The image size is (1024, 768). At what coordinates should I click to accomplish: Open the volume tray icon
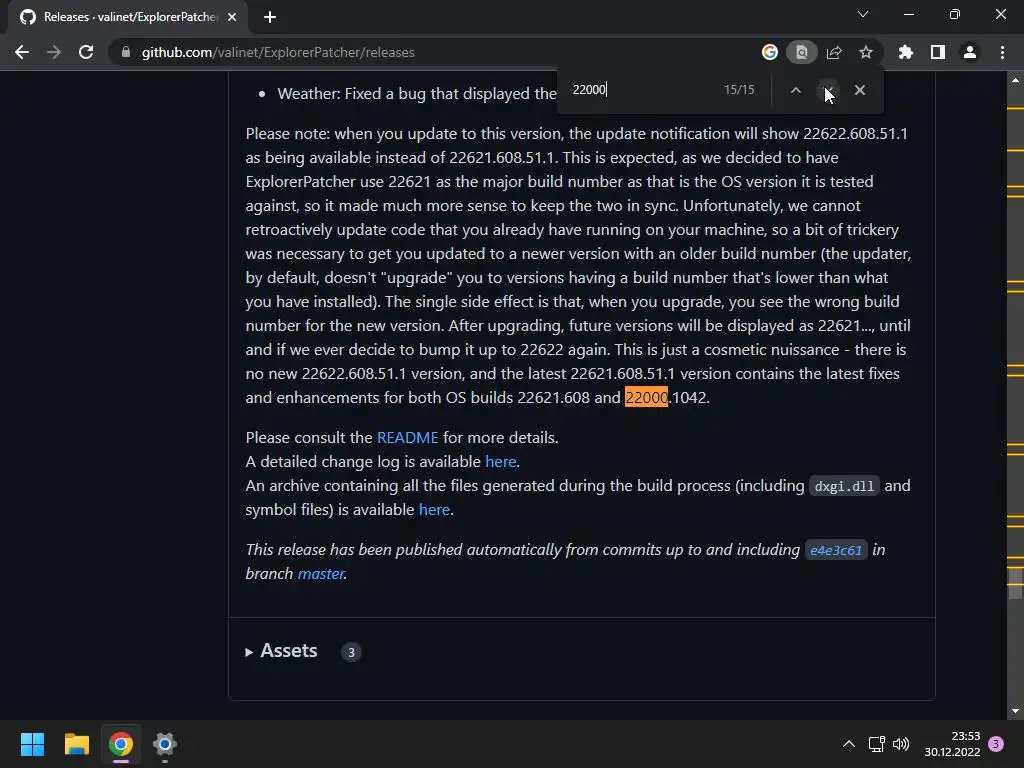pos(901,744)
